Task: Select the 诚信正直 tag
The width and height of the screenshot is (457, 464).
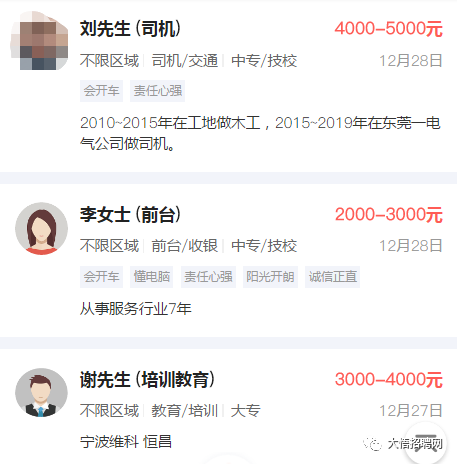Action: pyautogui.click(x=332, y=277)
